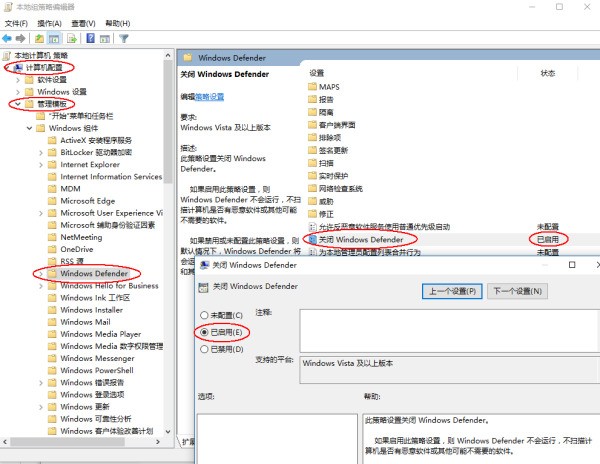Select the MDM tree item
This screenshot has height=464, width=600.
tap(70, 189)
